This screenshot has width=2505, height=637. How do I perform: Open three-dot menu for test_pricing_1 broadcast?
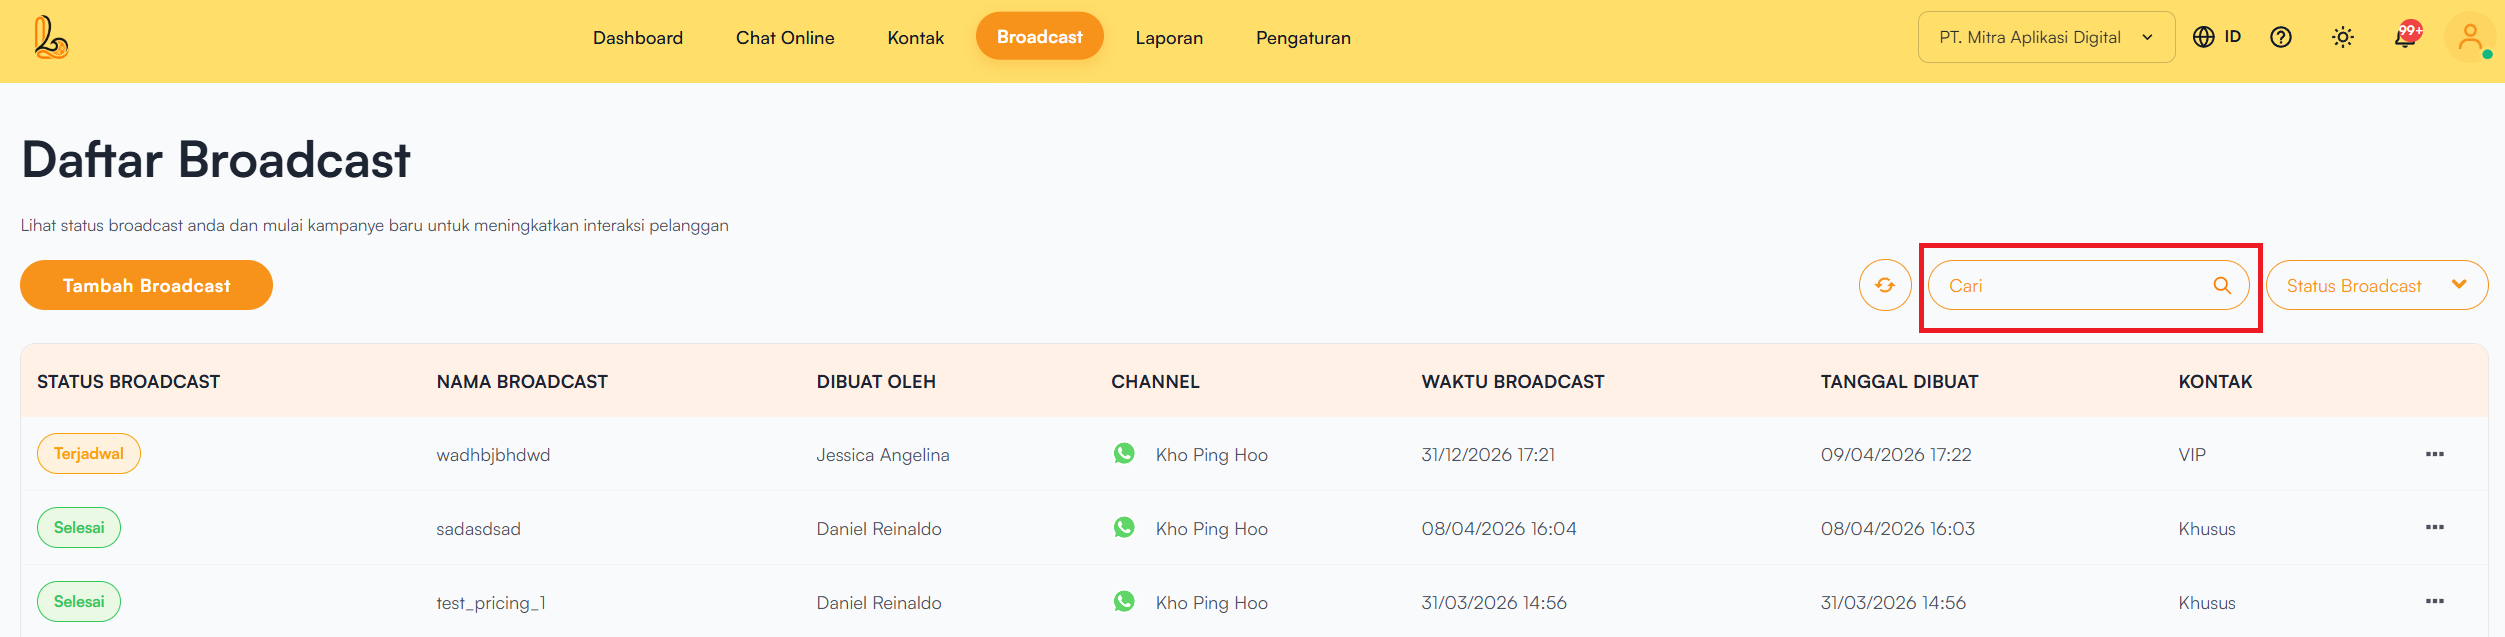click(x=2434, y=601)
